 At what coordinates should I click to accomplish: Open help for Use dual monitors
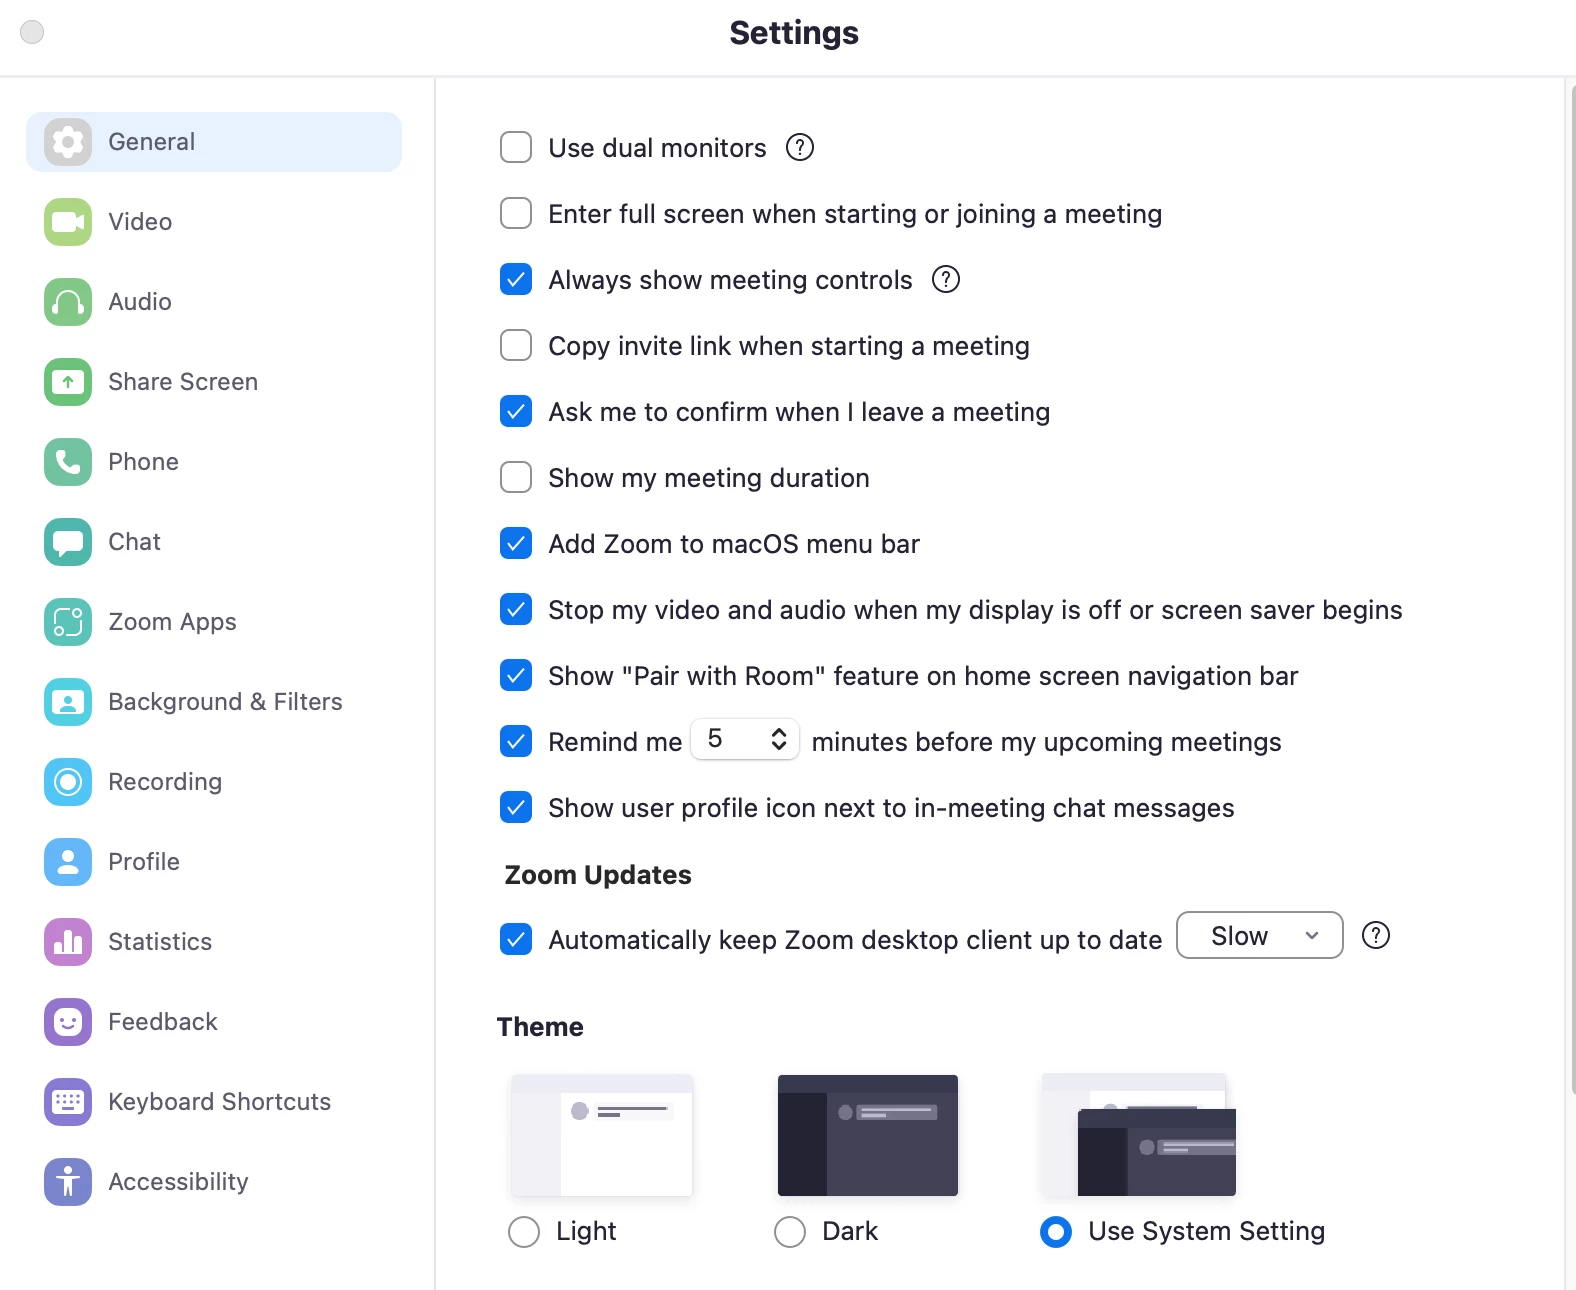(800, 148)
